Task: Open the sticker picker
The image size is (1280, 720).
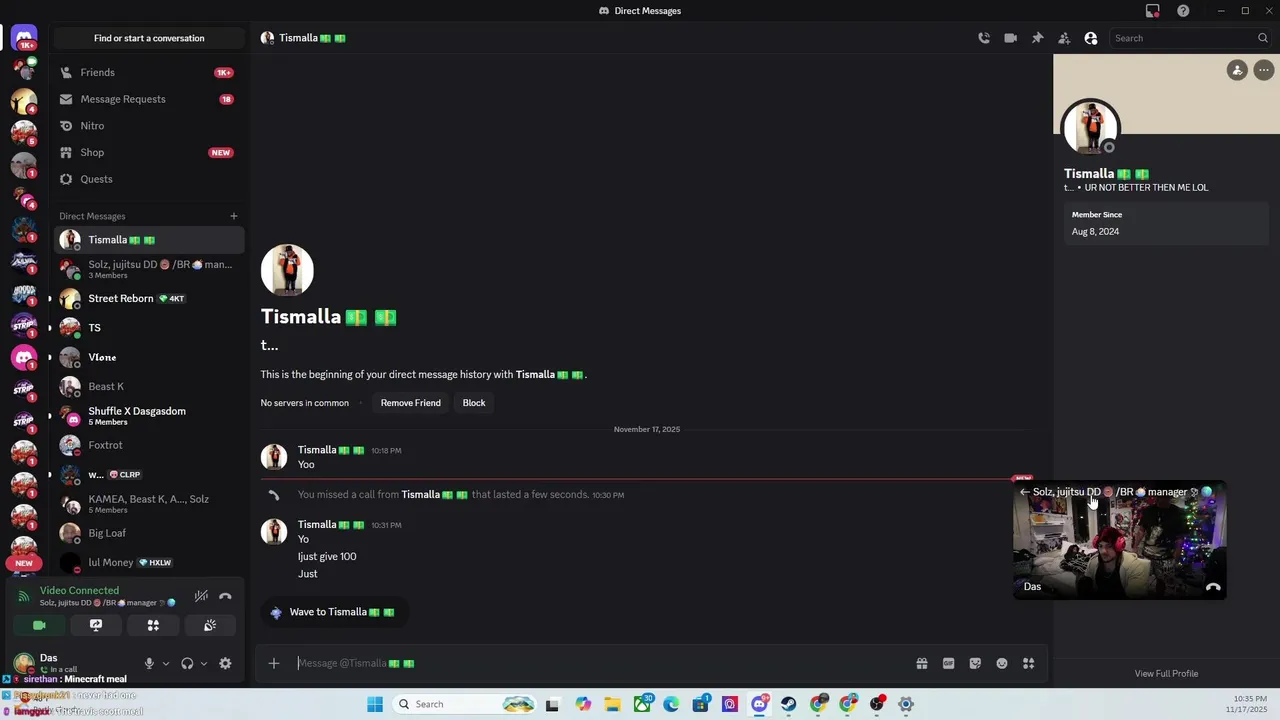Action: [975, 663]
